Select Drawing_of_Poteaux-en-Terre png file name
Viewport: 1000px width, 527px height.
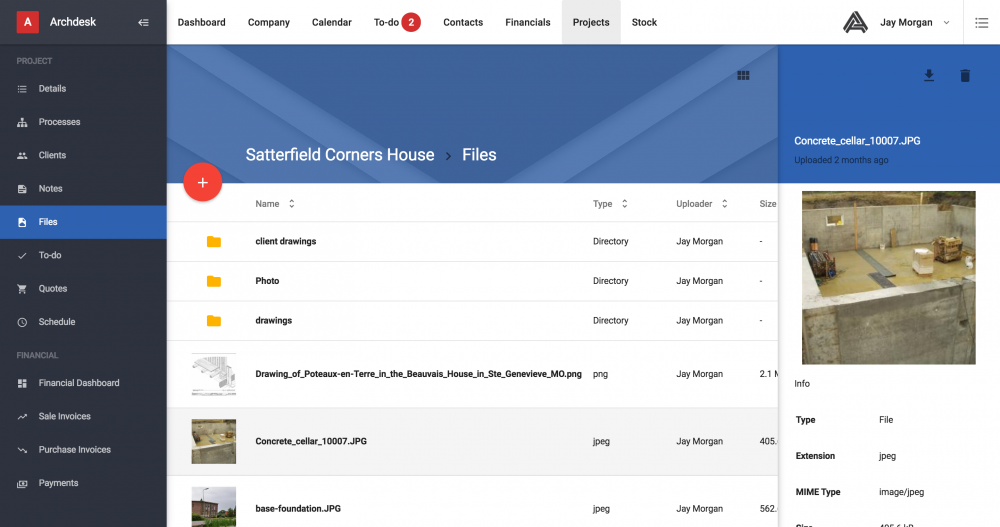418,374
